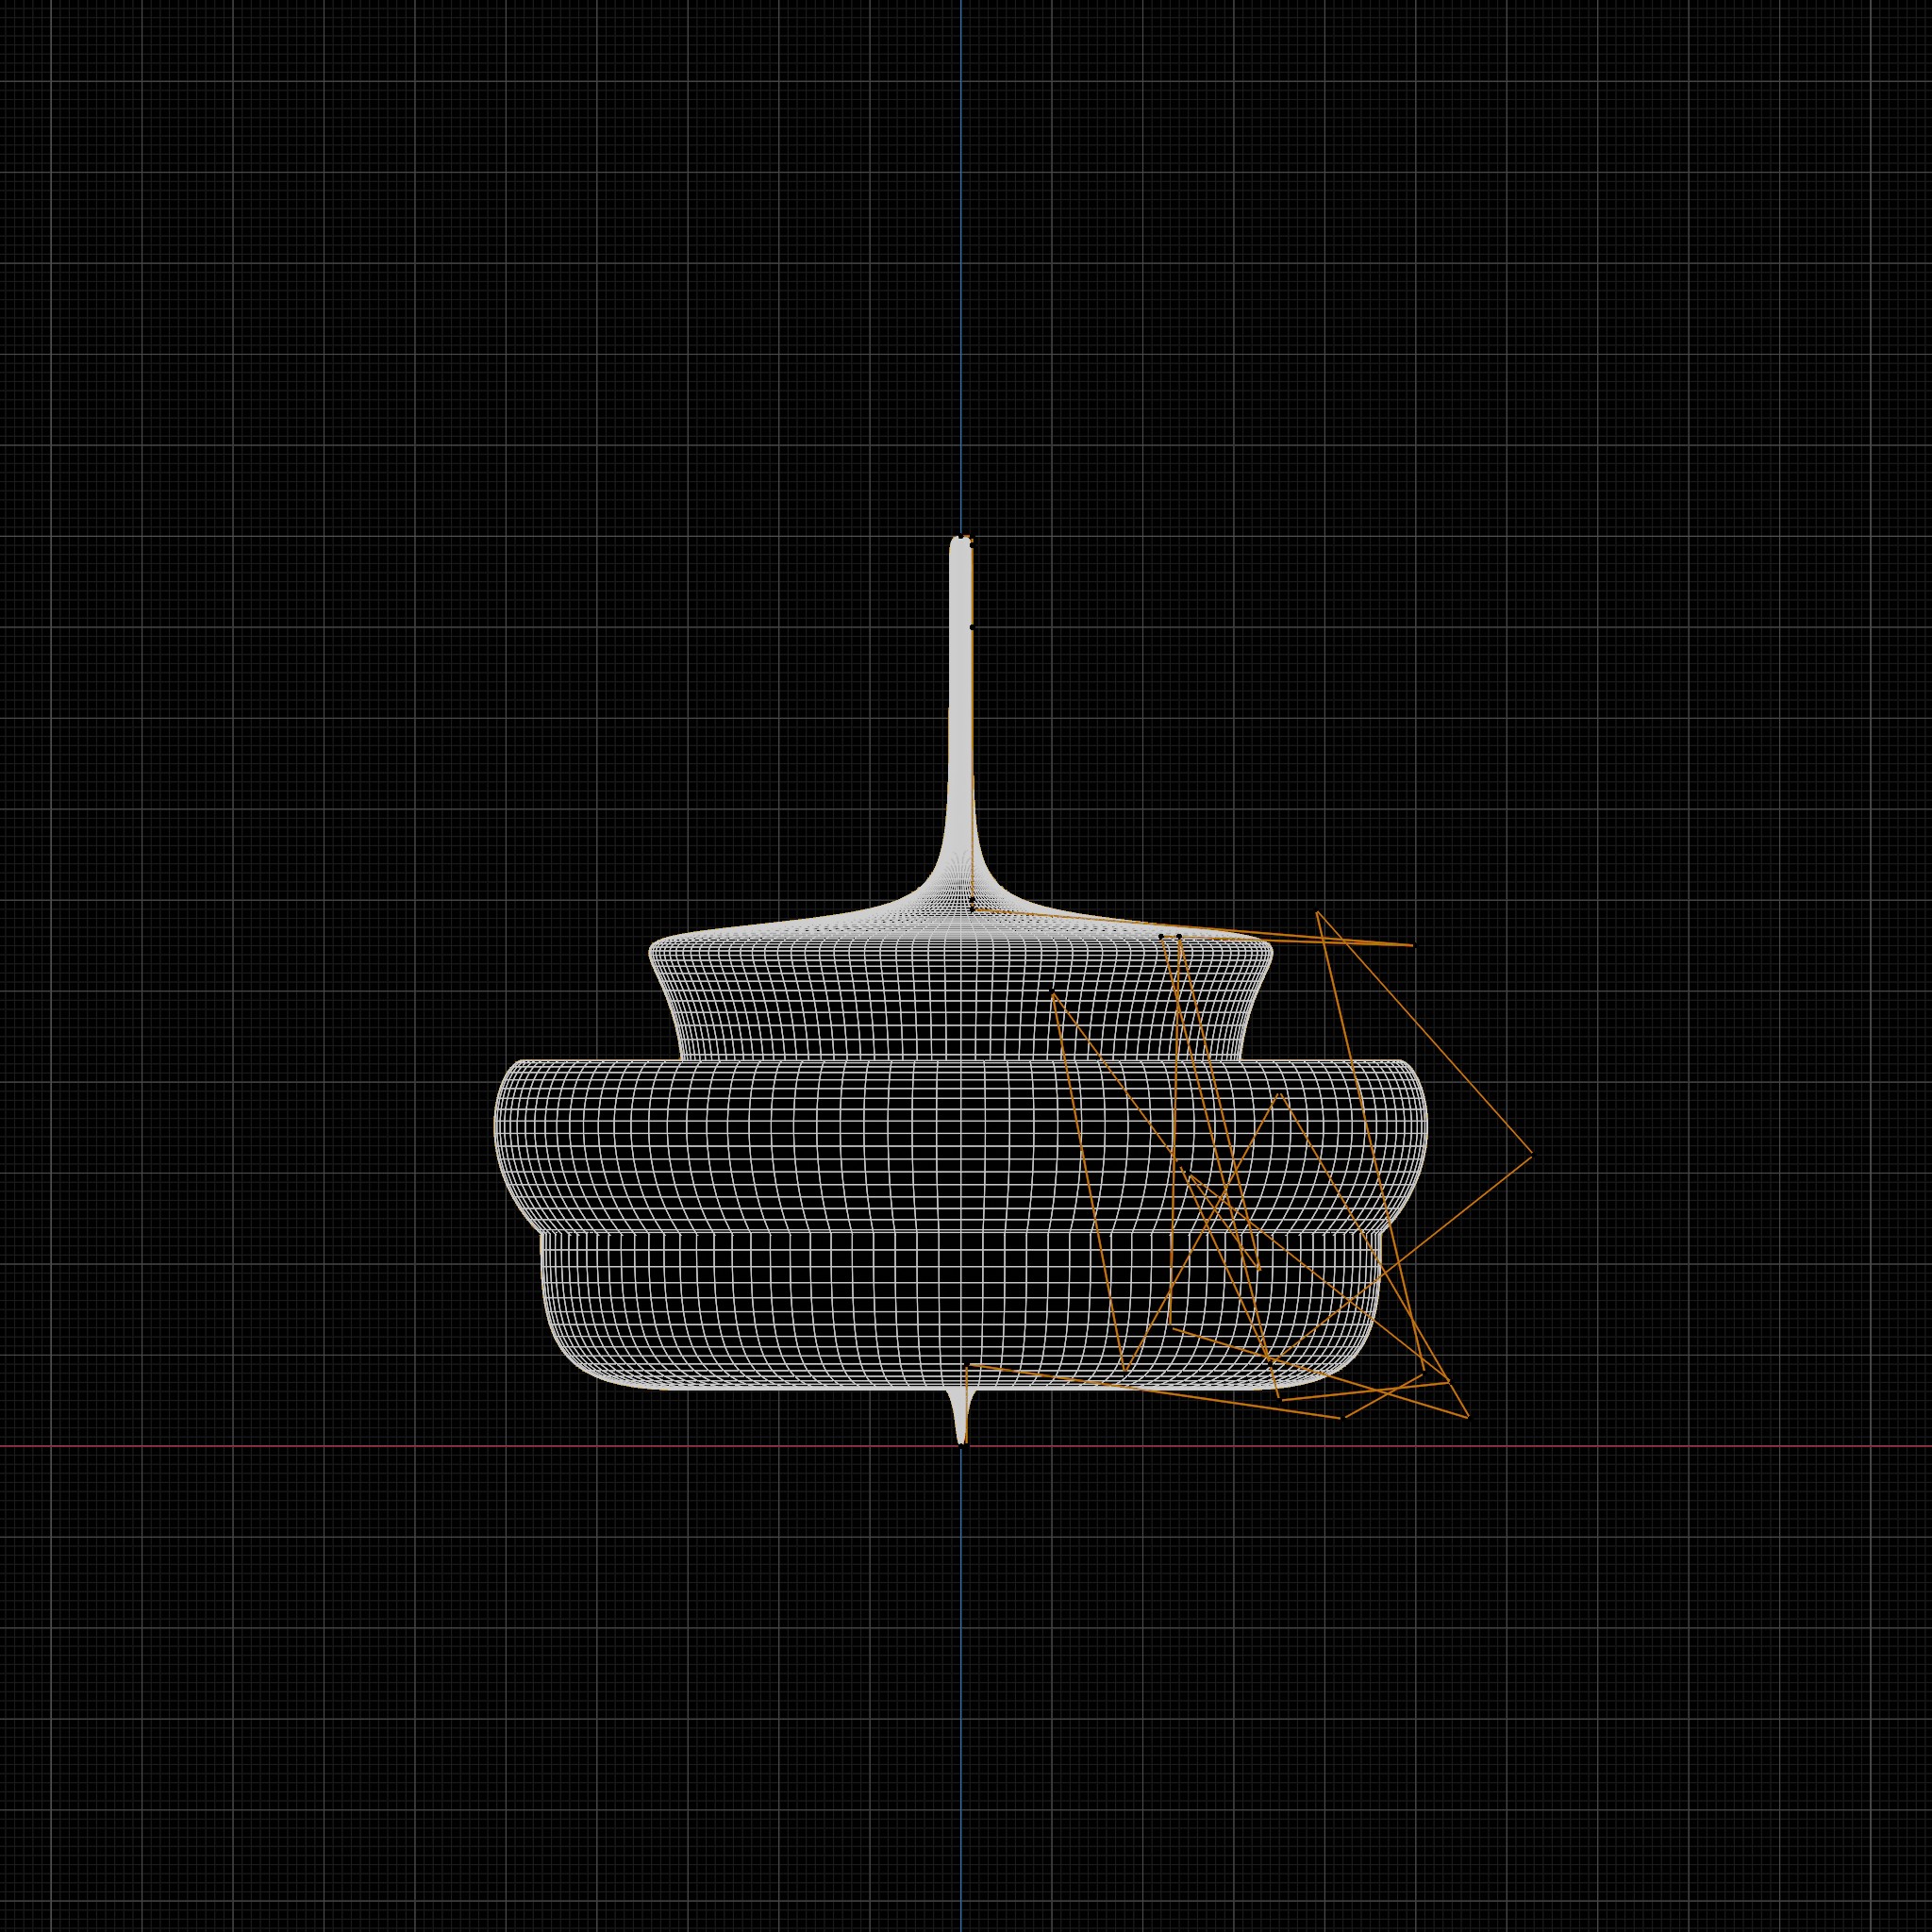Select orange triangle apex inside the middle tier
Screen dimensions: 1932x1932
point(1279,1095)
